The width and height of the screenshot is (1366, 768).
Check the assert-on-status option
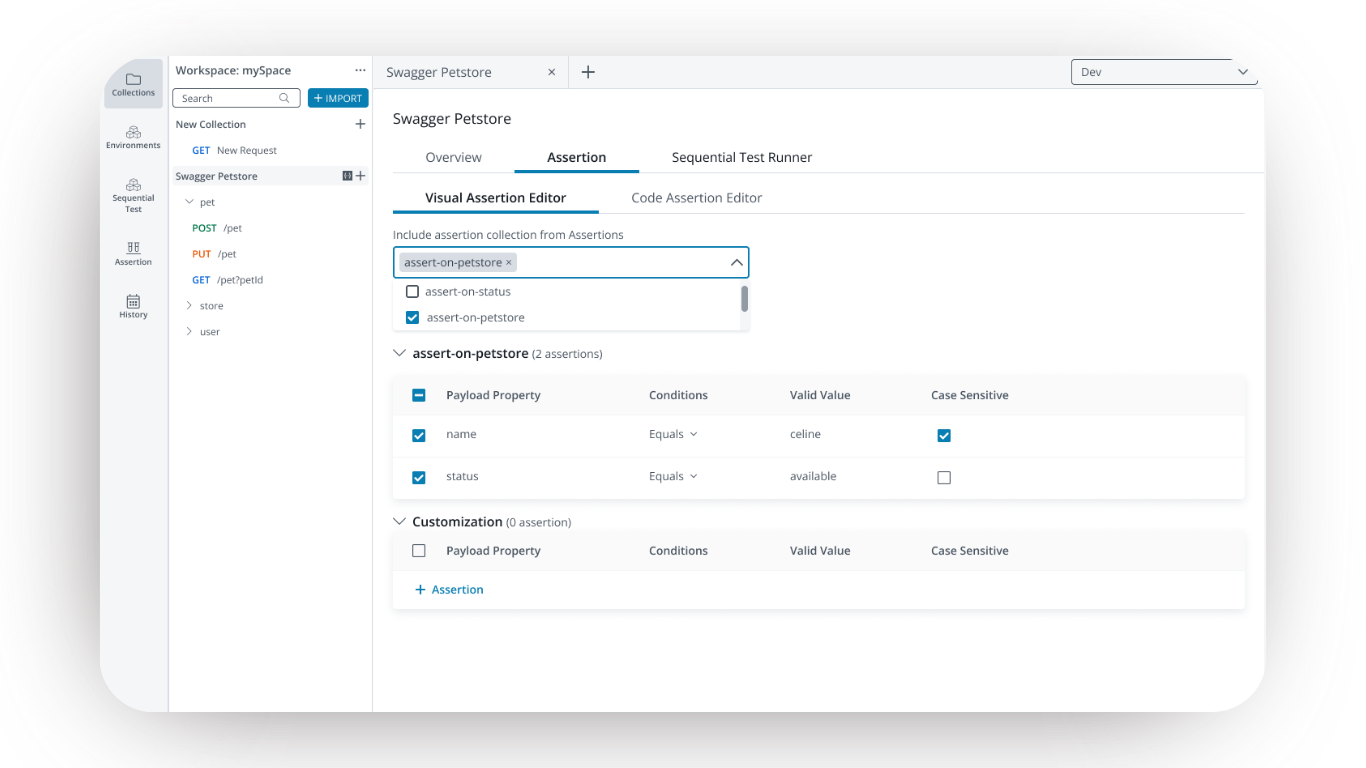pyautogui.click(x=412, y=292)
